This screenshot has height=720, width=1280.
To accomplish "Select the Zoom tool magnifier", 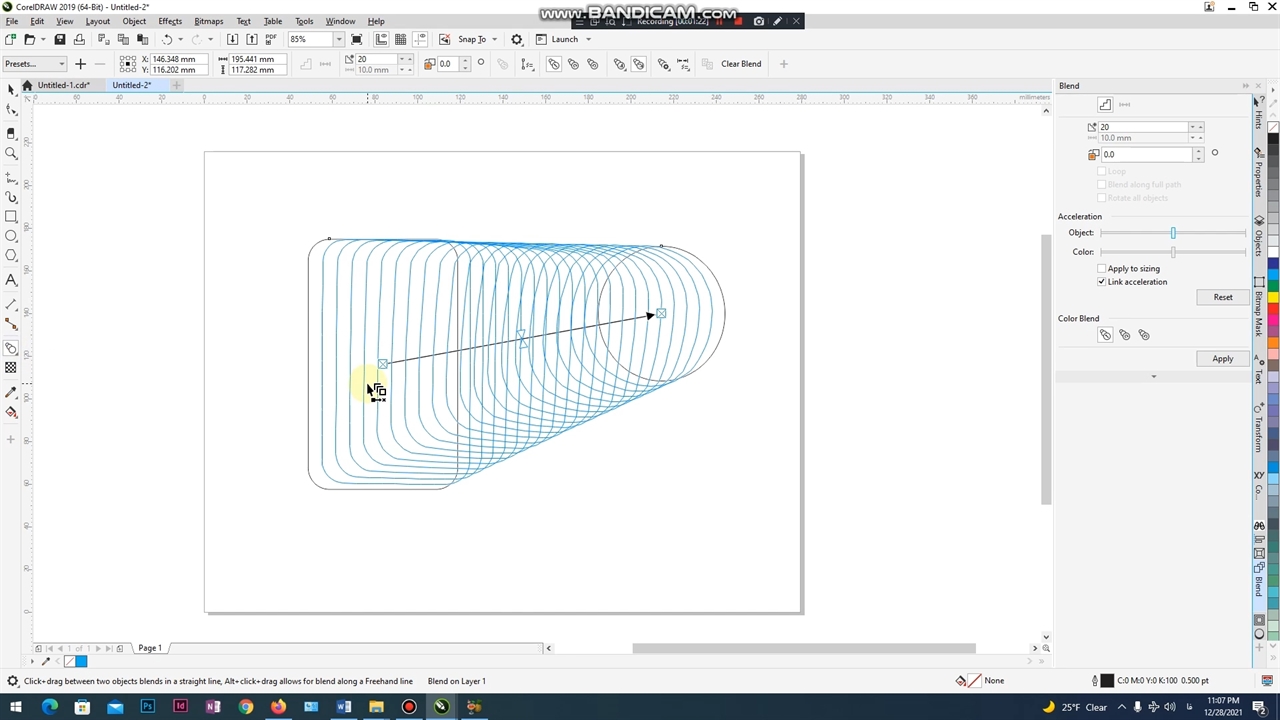I will [x=11, y=153].
